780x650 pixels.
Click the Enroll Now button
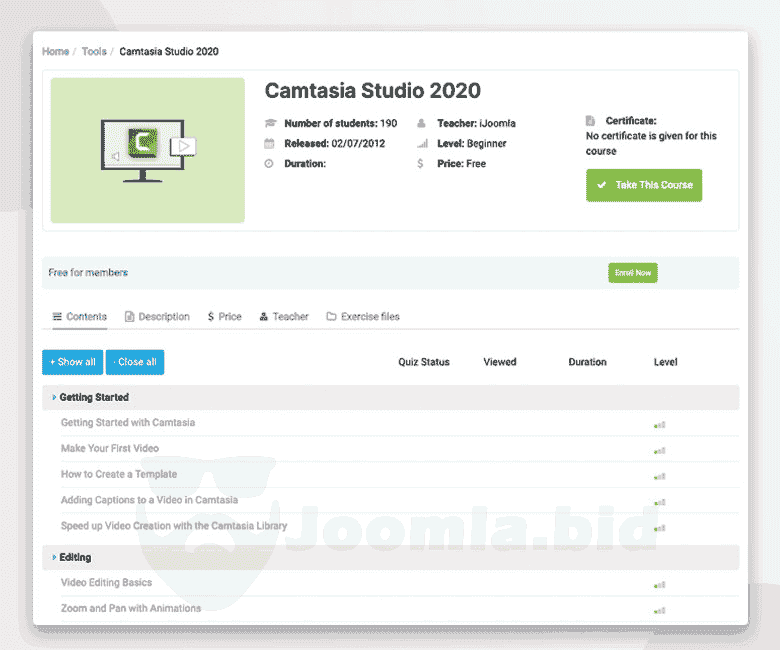coord(632,273)
